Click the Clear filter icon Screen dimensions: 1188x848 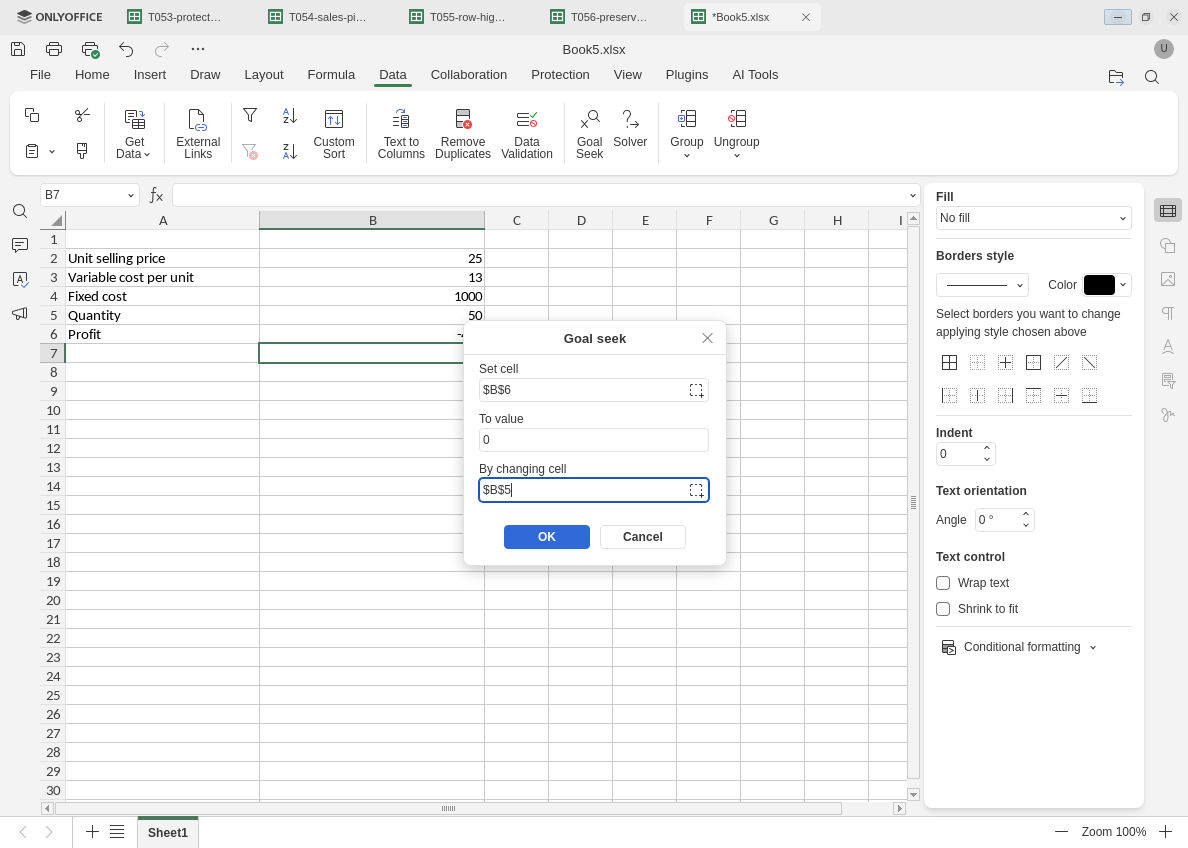[x=250, y=151]
